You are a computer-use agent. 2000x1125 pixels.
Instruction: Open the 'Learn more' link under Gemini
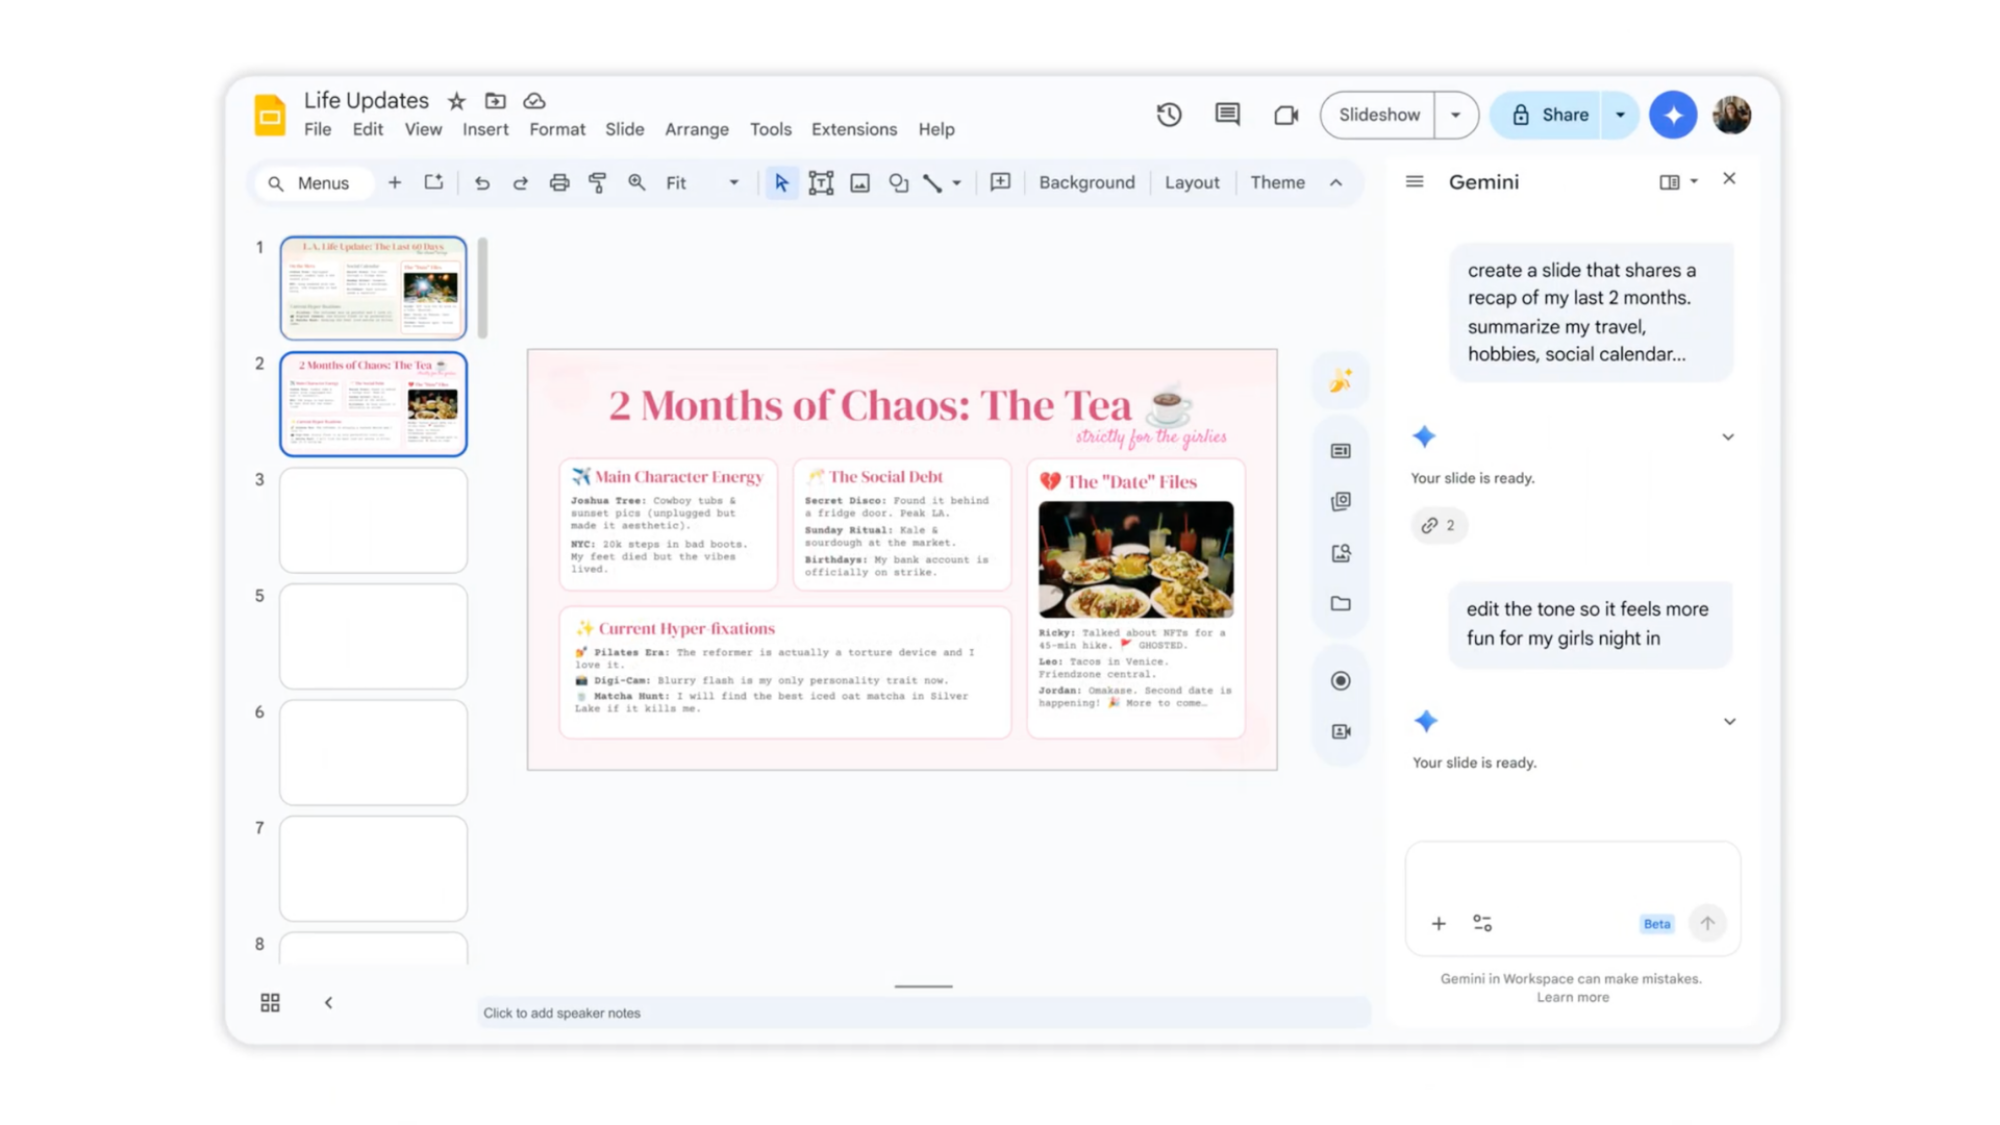[1573, 997]
